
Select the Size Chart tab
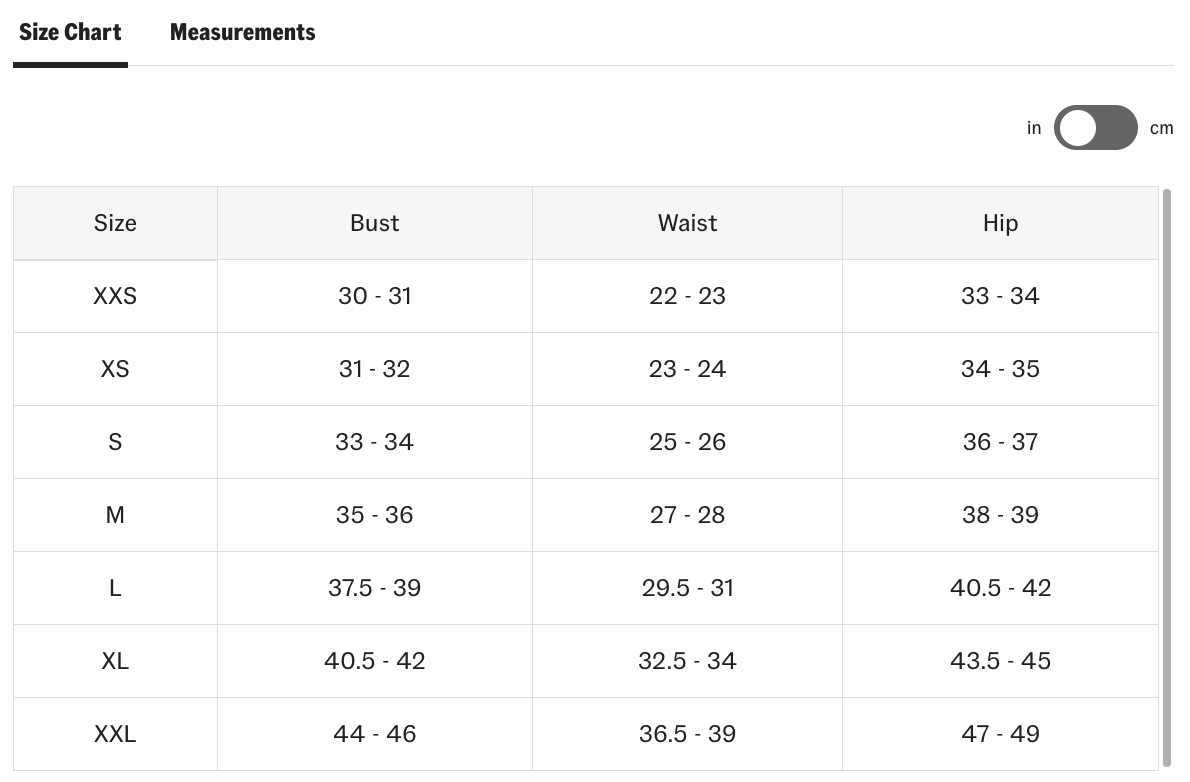click(70, 32)
